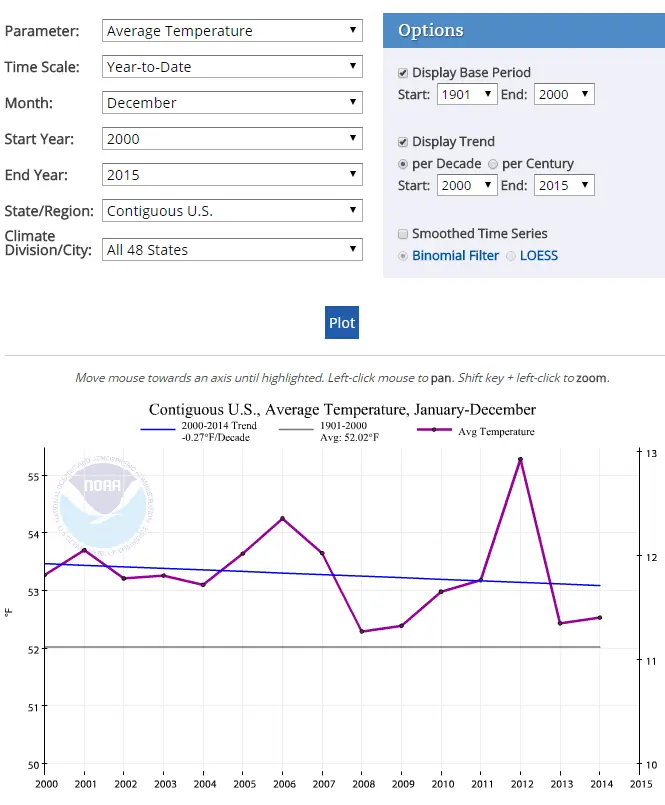The image size is (665, 805).
Task: Open the Parameter dropdown
Action: tap(232, 31)
